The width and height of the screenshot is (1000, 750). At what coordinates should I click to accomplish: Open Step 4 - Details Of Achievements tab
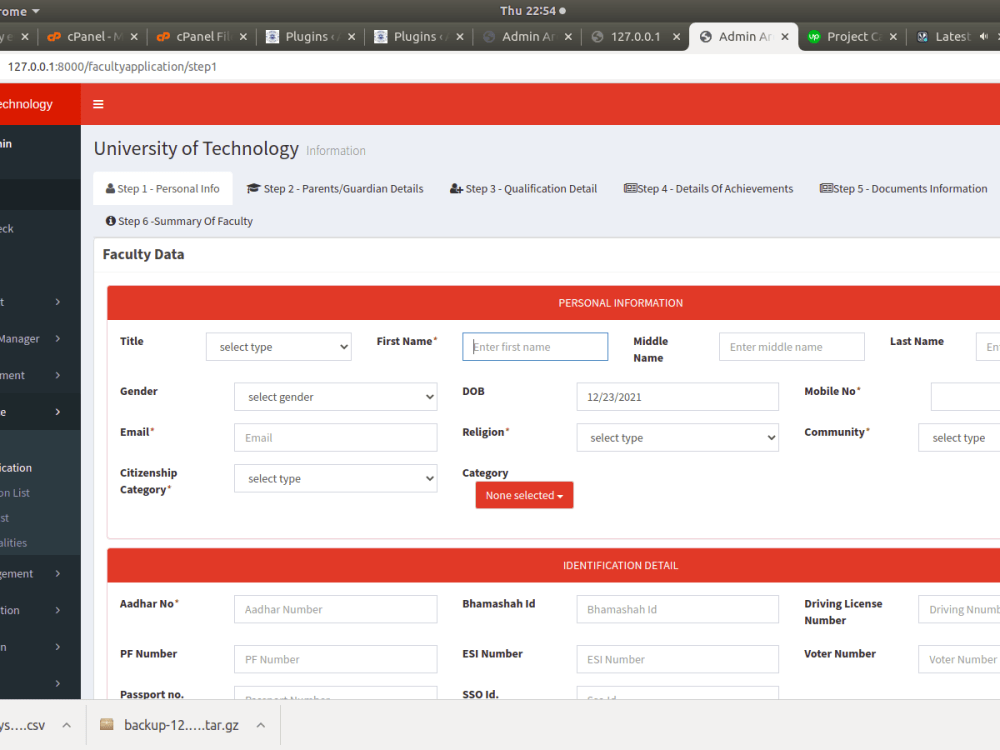tap(709, 189)
